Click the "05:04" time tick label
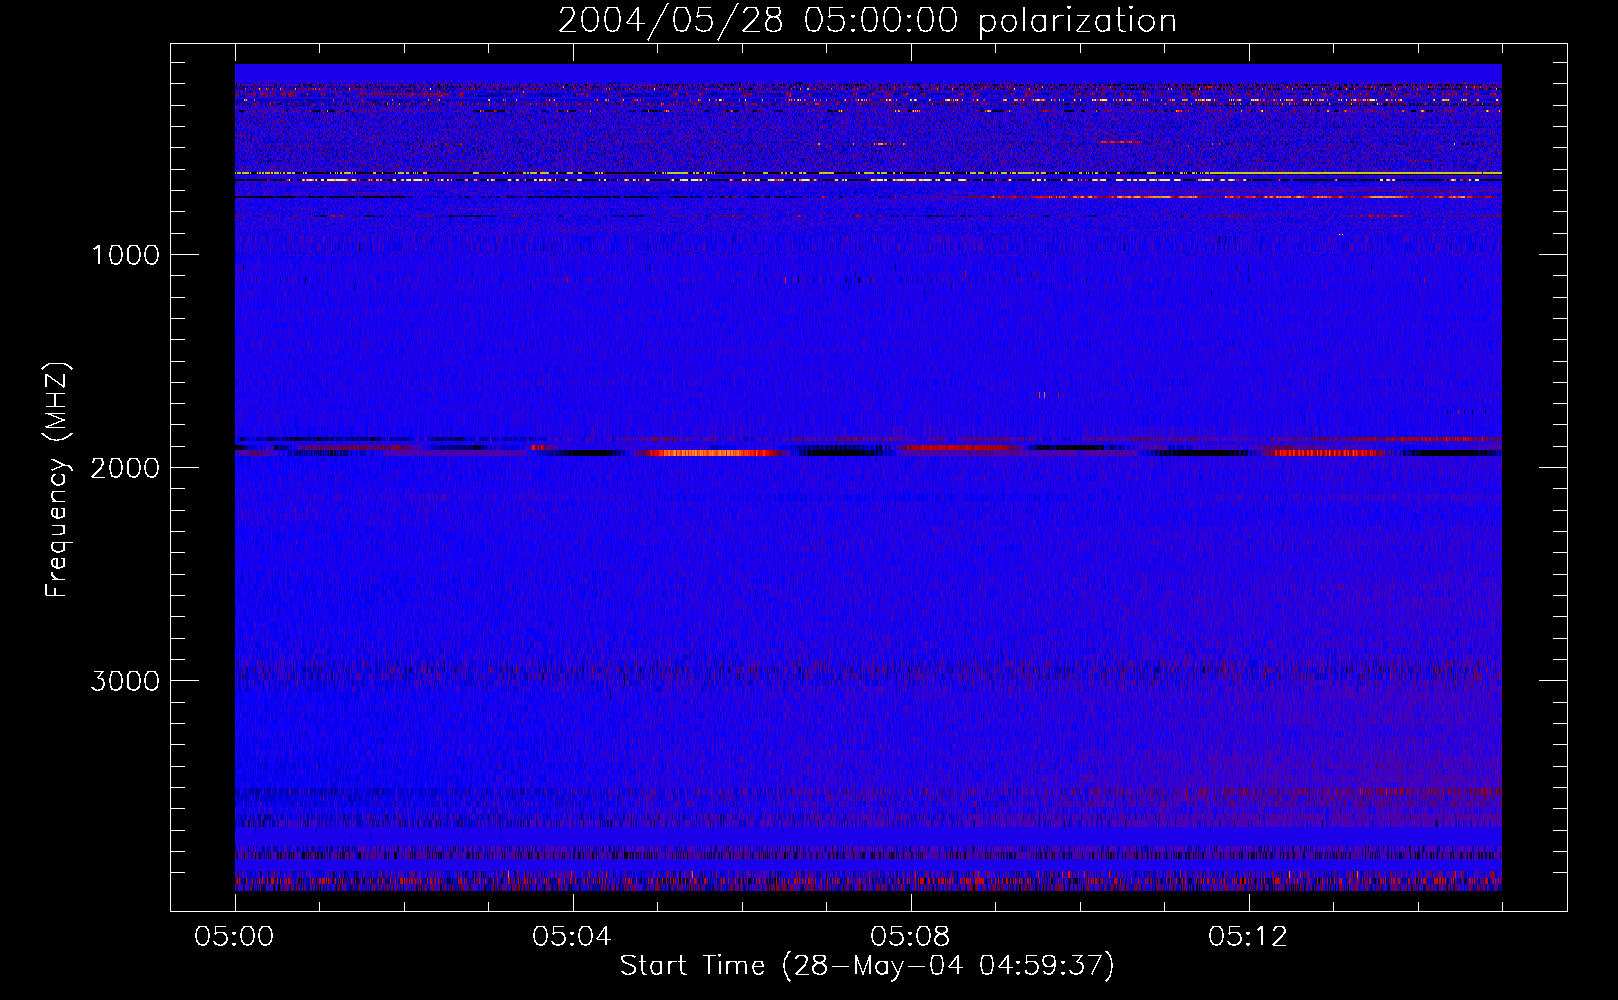The width and height of the screenshot is (1618, 1000). tap(573, 937)
